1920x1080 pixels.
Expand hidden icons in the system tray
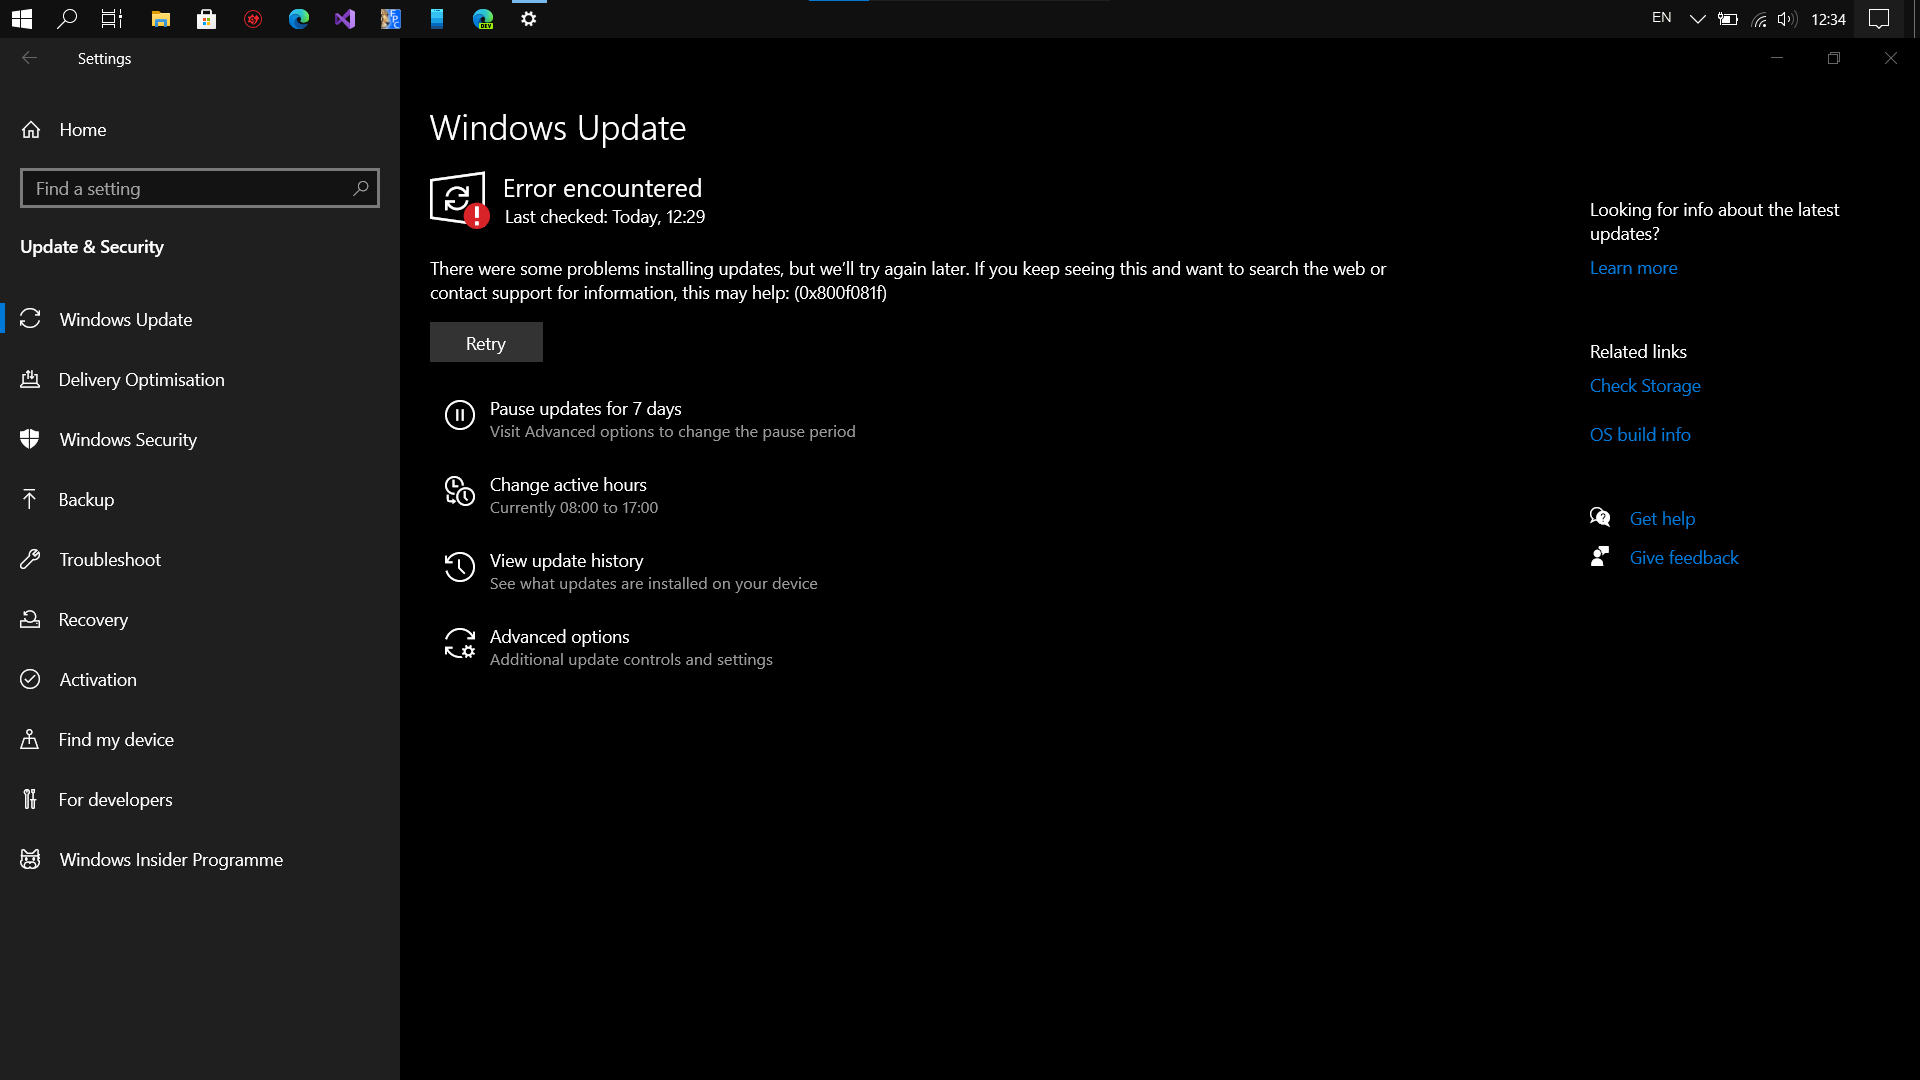[1697, 19]
